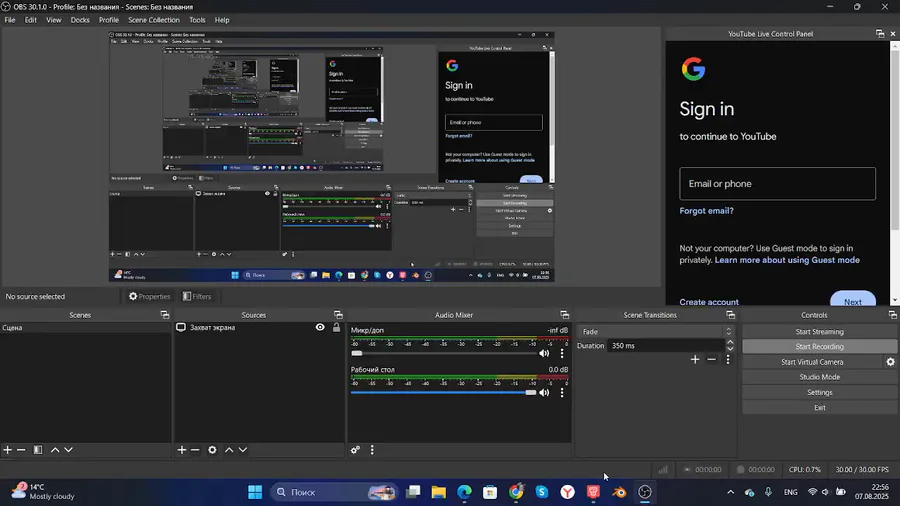Open Learn more about using Guest mode

(x=787, y=260)
